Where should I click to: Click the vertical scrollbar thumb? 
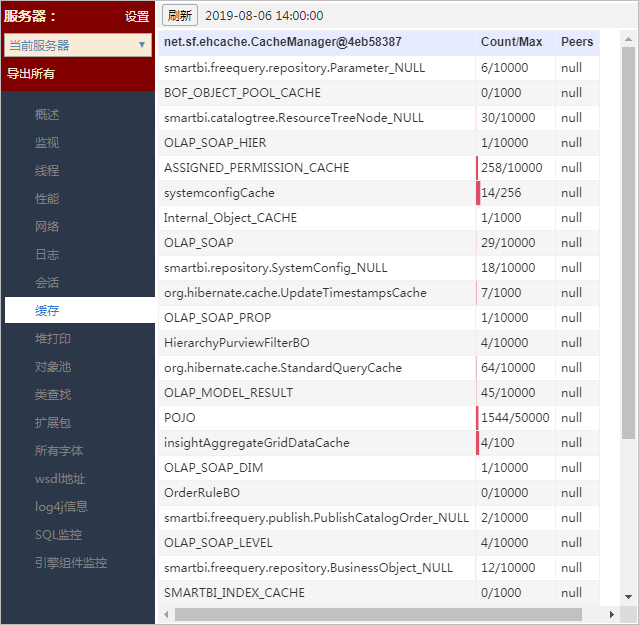click(628, 243)
